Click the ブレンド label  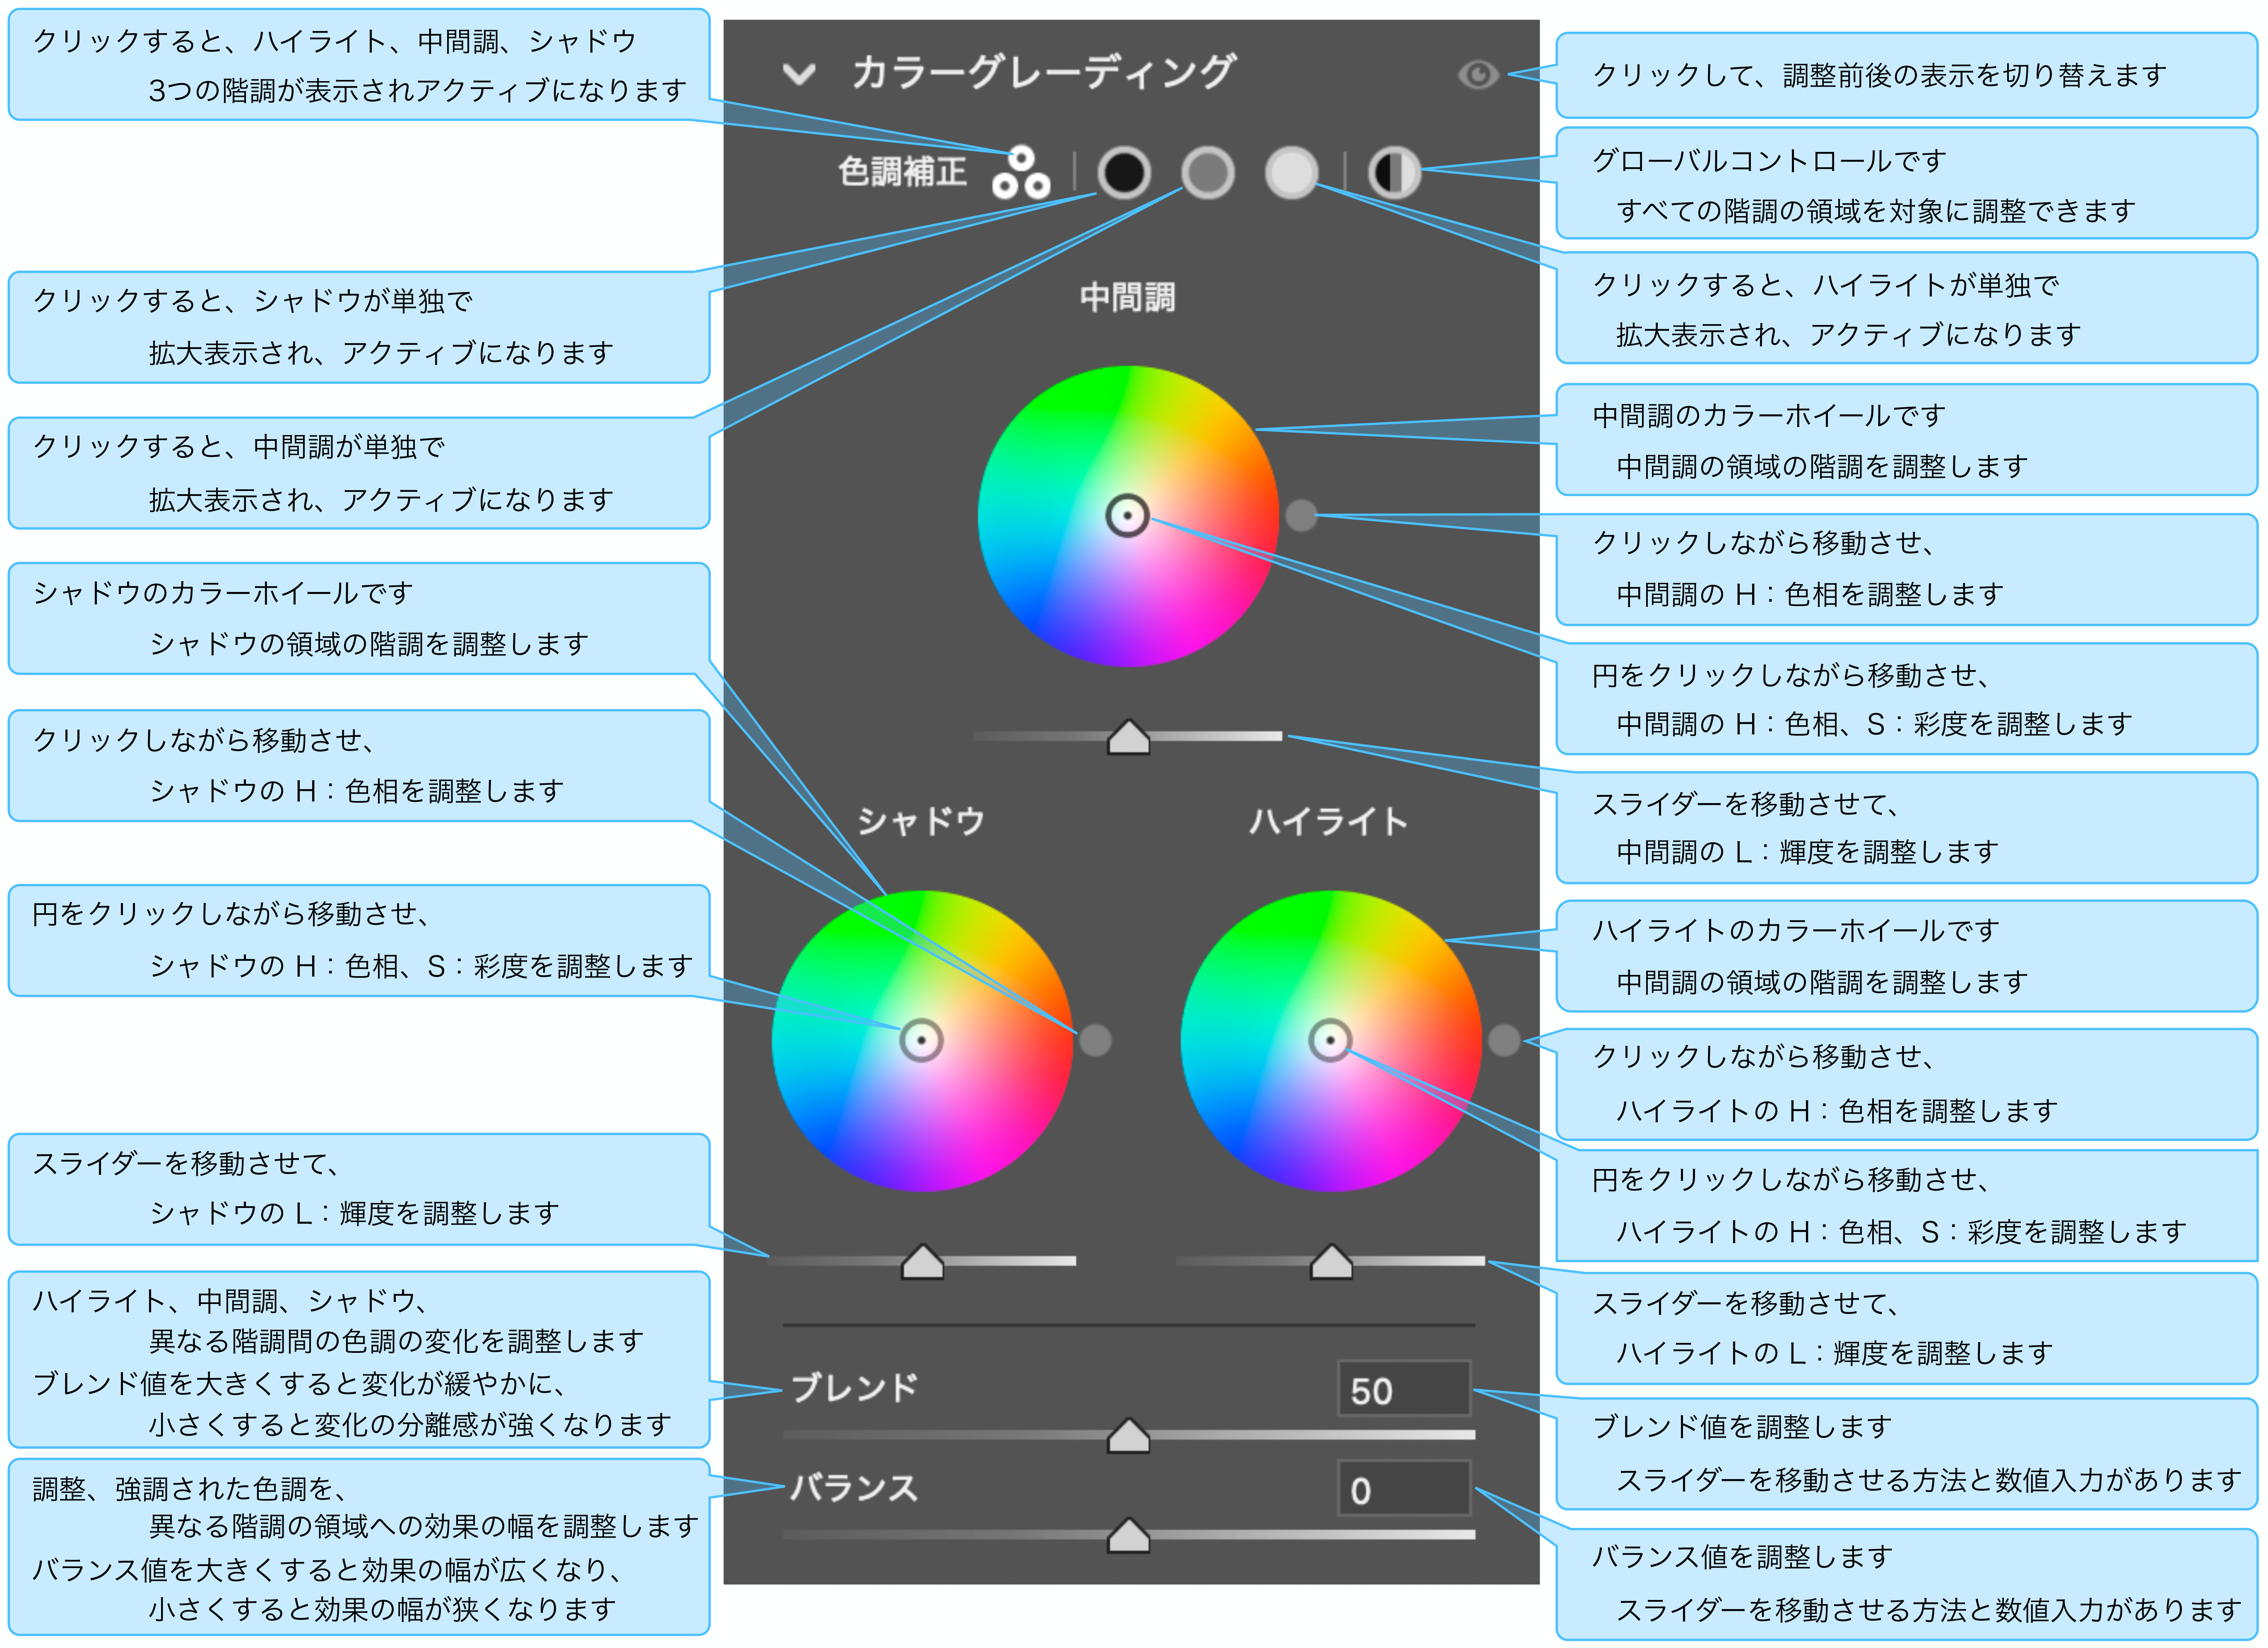click(855, 1388)
